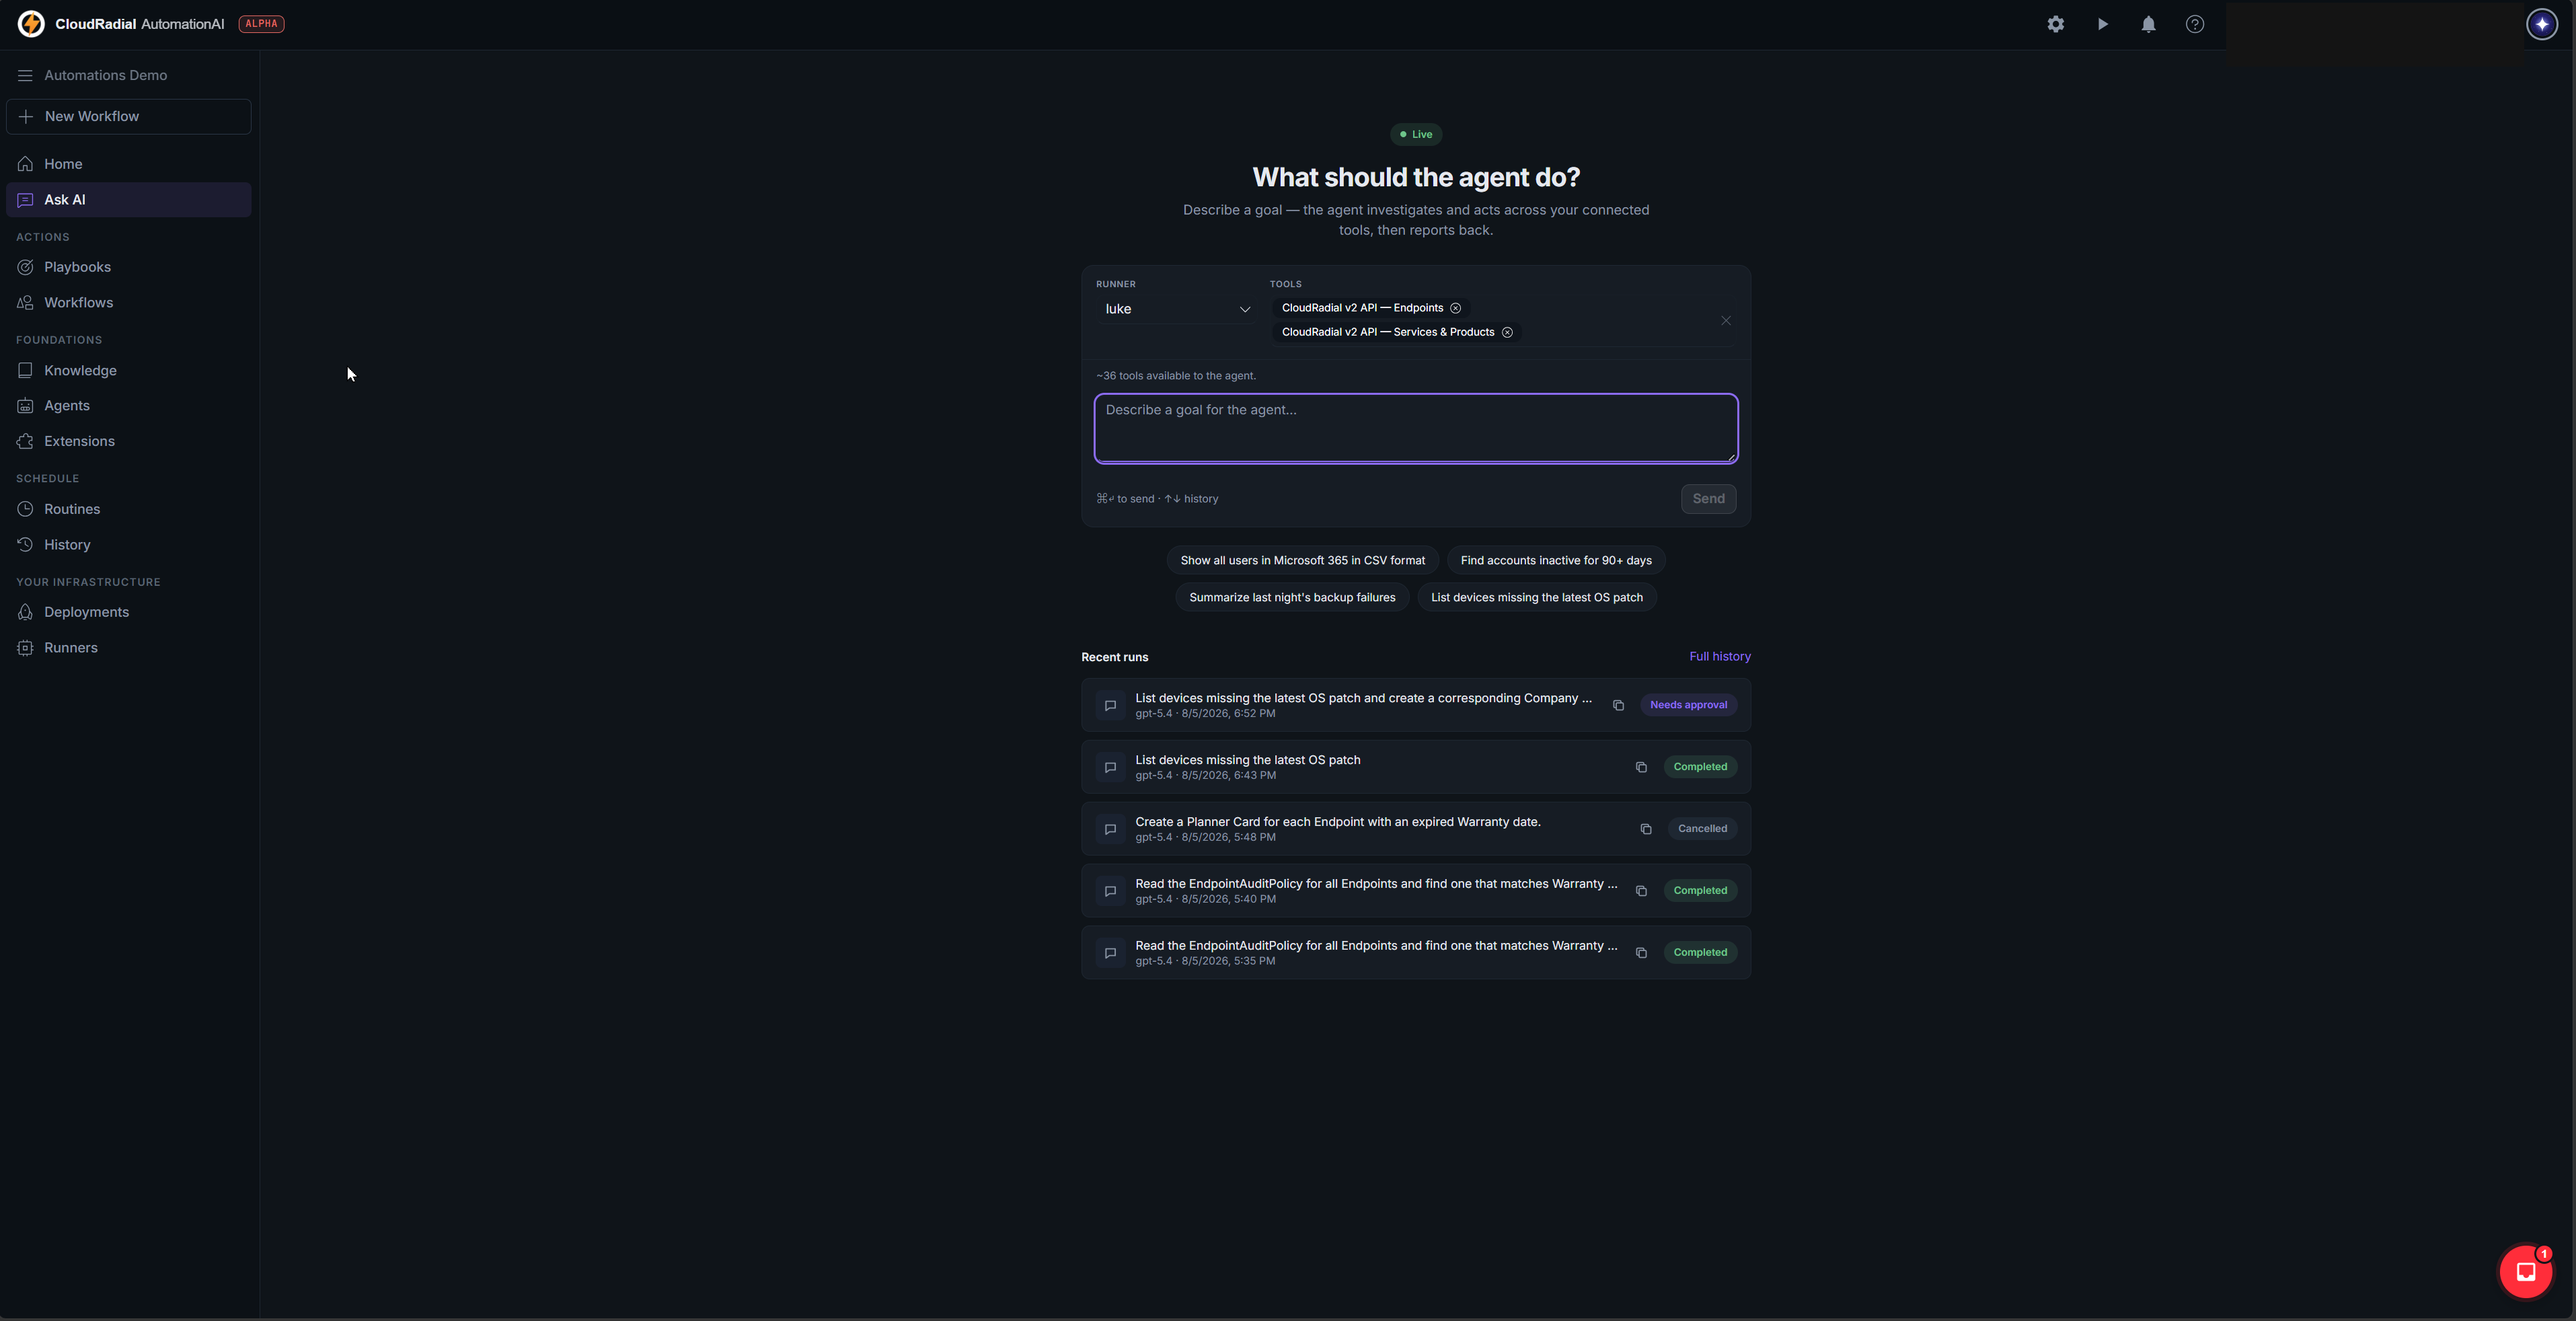Open Deployments in the sidebar
This screenshot has width=2576, height=1321.
tap(128, 612)
